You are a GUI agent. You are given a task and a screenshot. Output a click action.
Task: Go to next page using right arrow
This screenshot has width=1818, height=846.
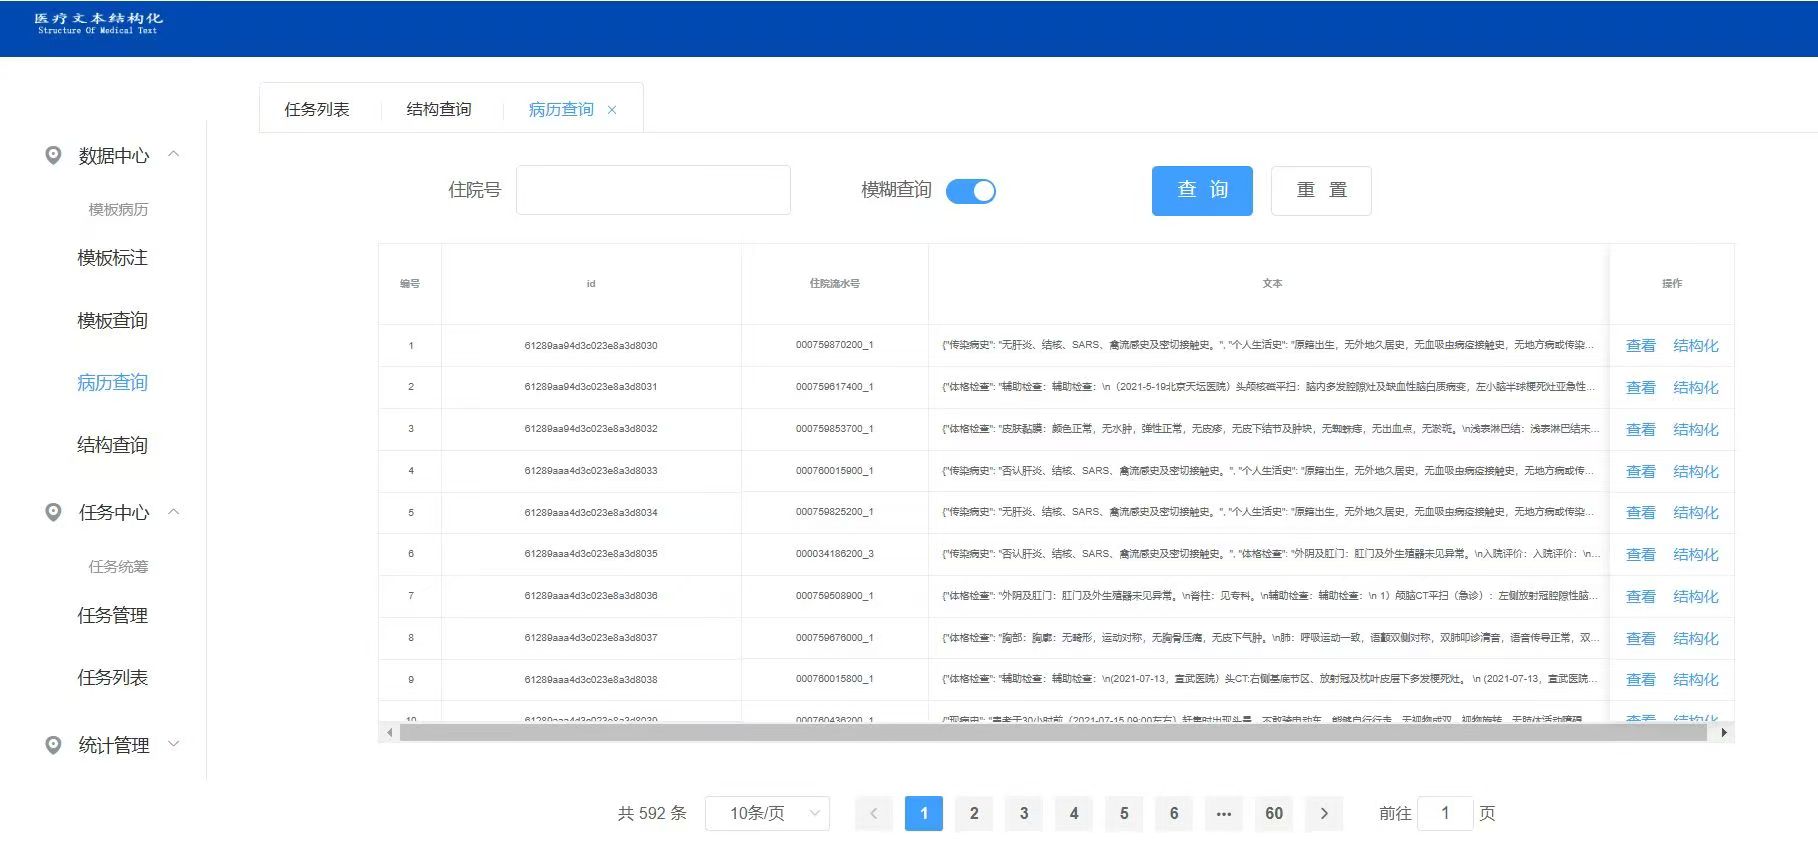(x=1324, y=813)
